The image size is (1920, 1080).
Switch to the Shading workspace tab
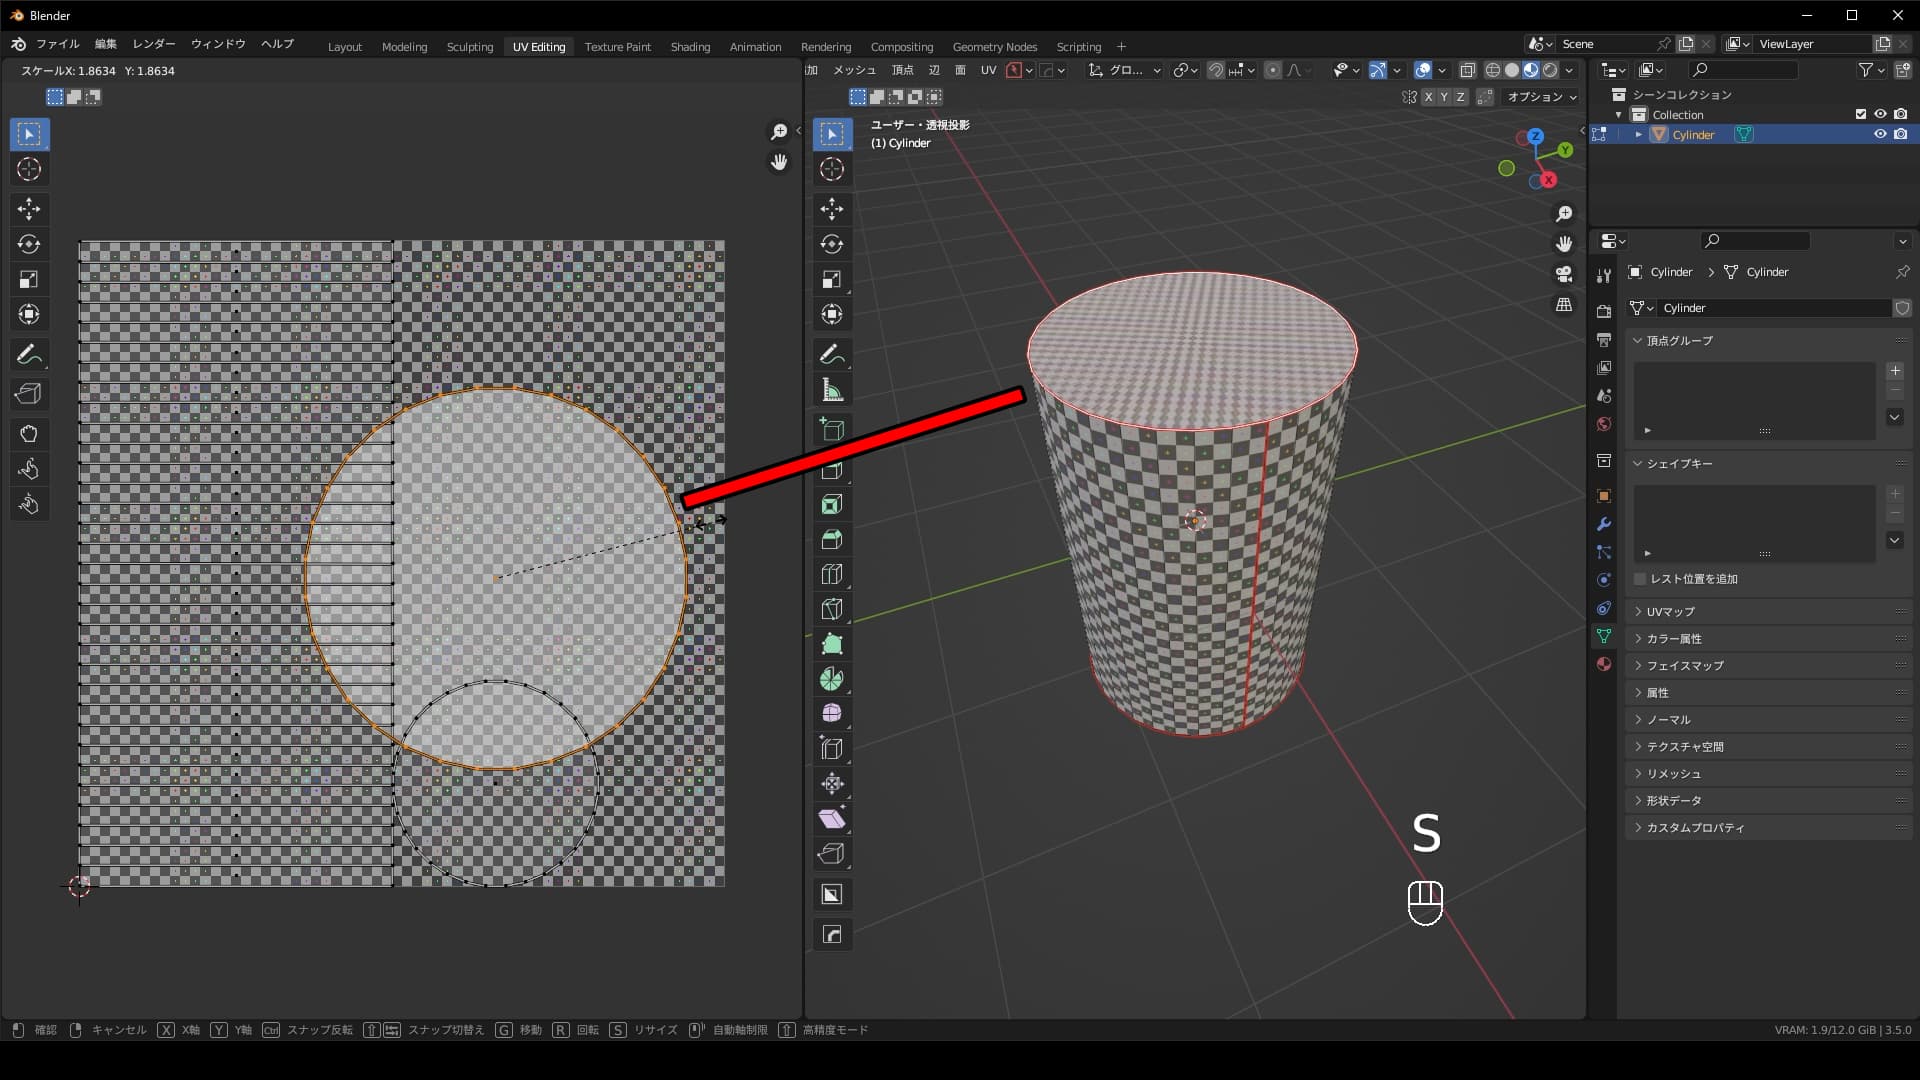690,46
